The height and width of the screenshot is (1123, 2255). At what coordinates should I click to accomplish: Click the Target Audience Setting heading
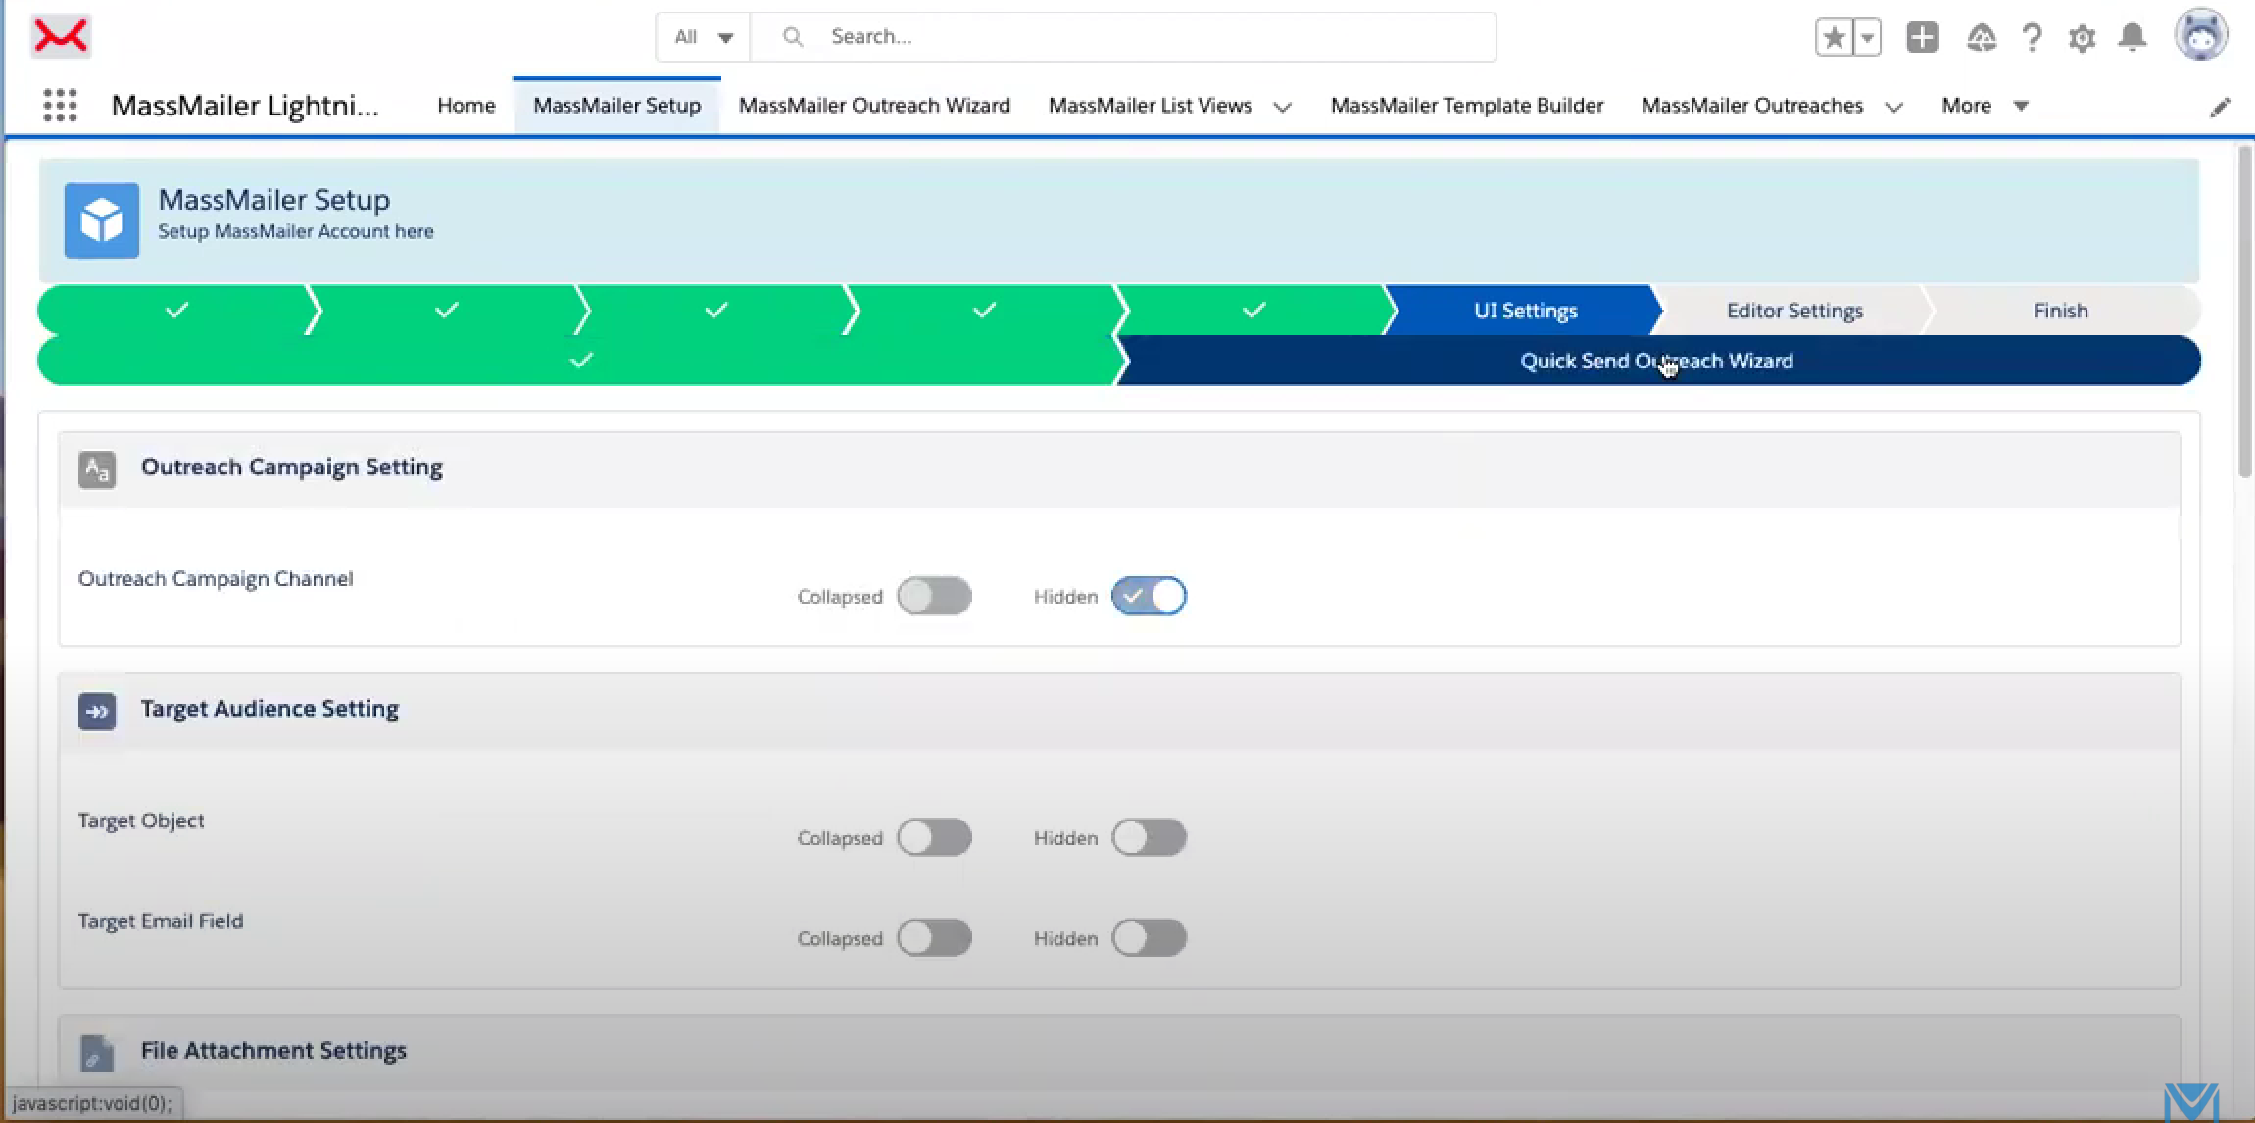point(270,709)
